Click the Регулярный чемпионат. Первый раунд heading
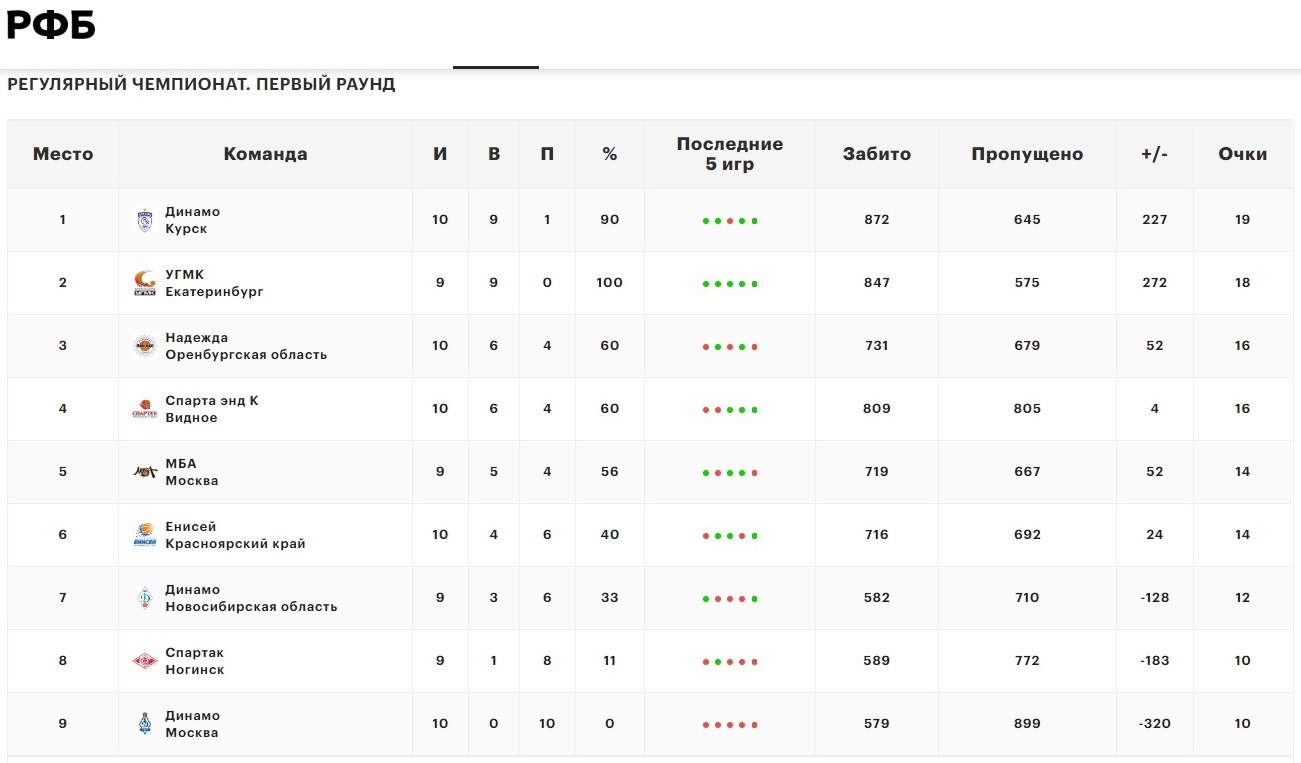This screenshot has width=1301, height=763. tap(201, 85)
